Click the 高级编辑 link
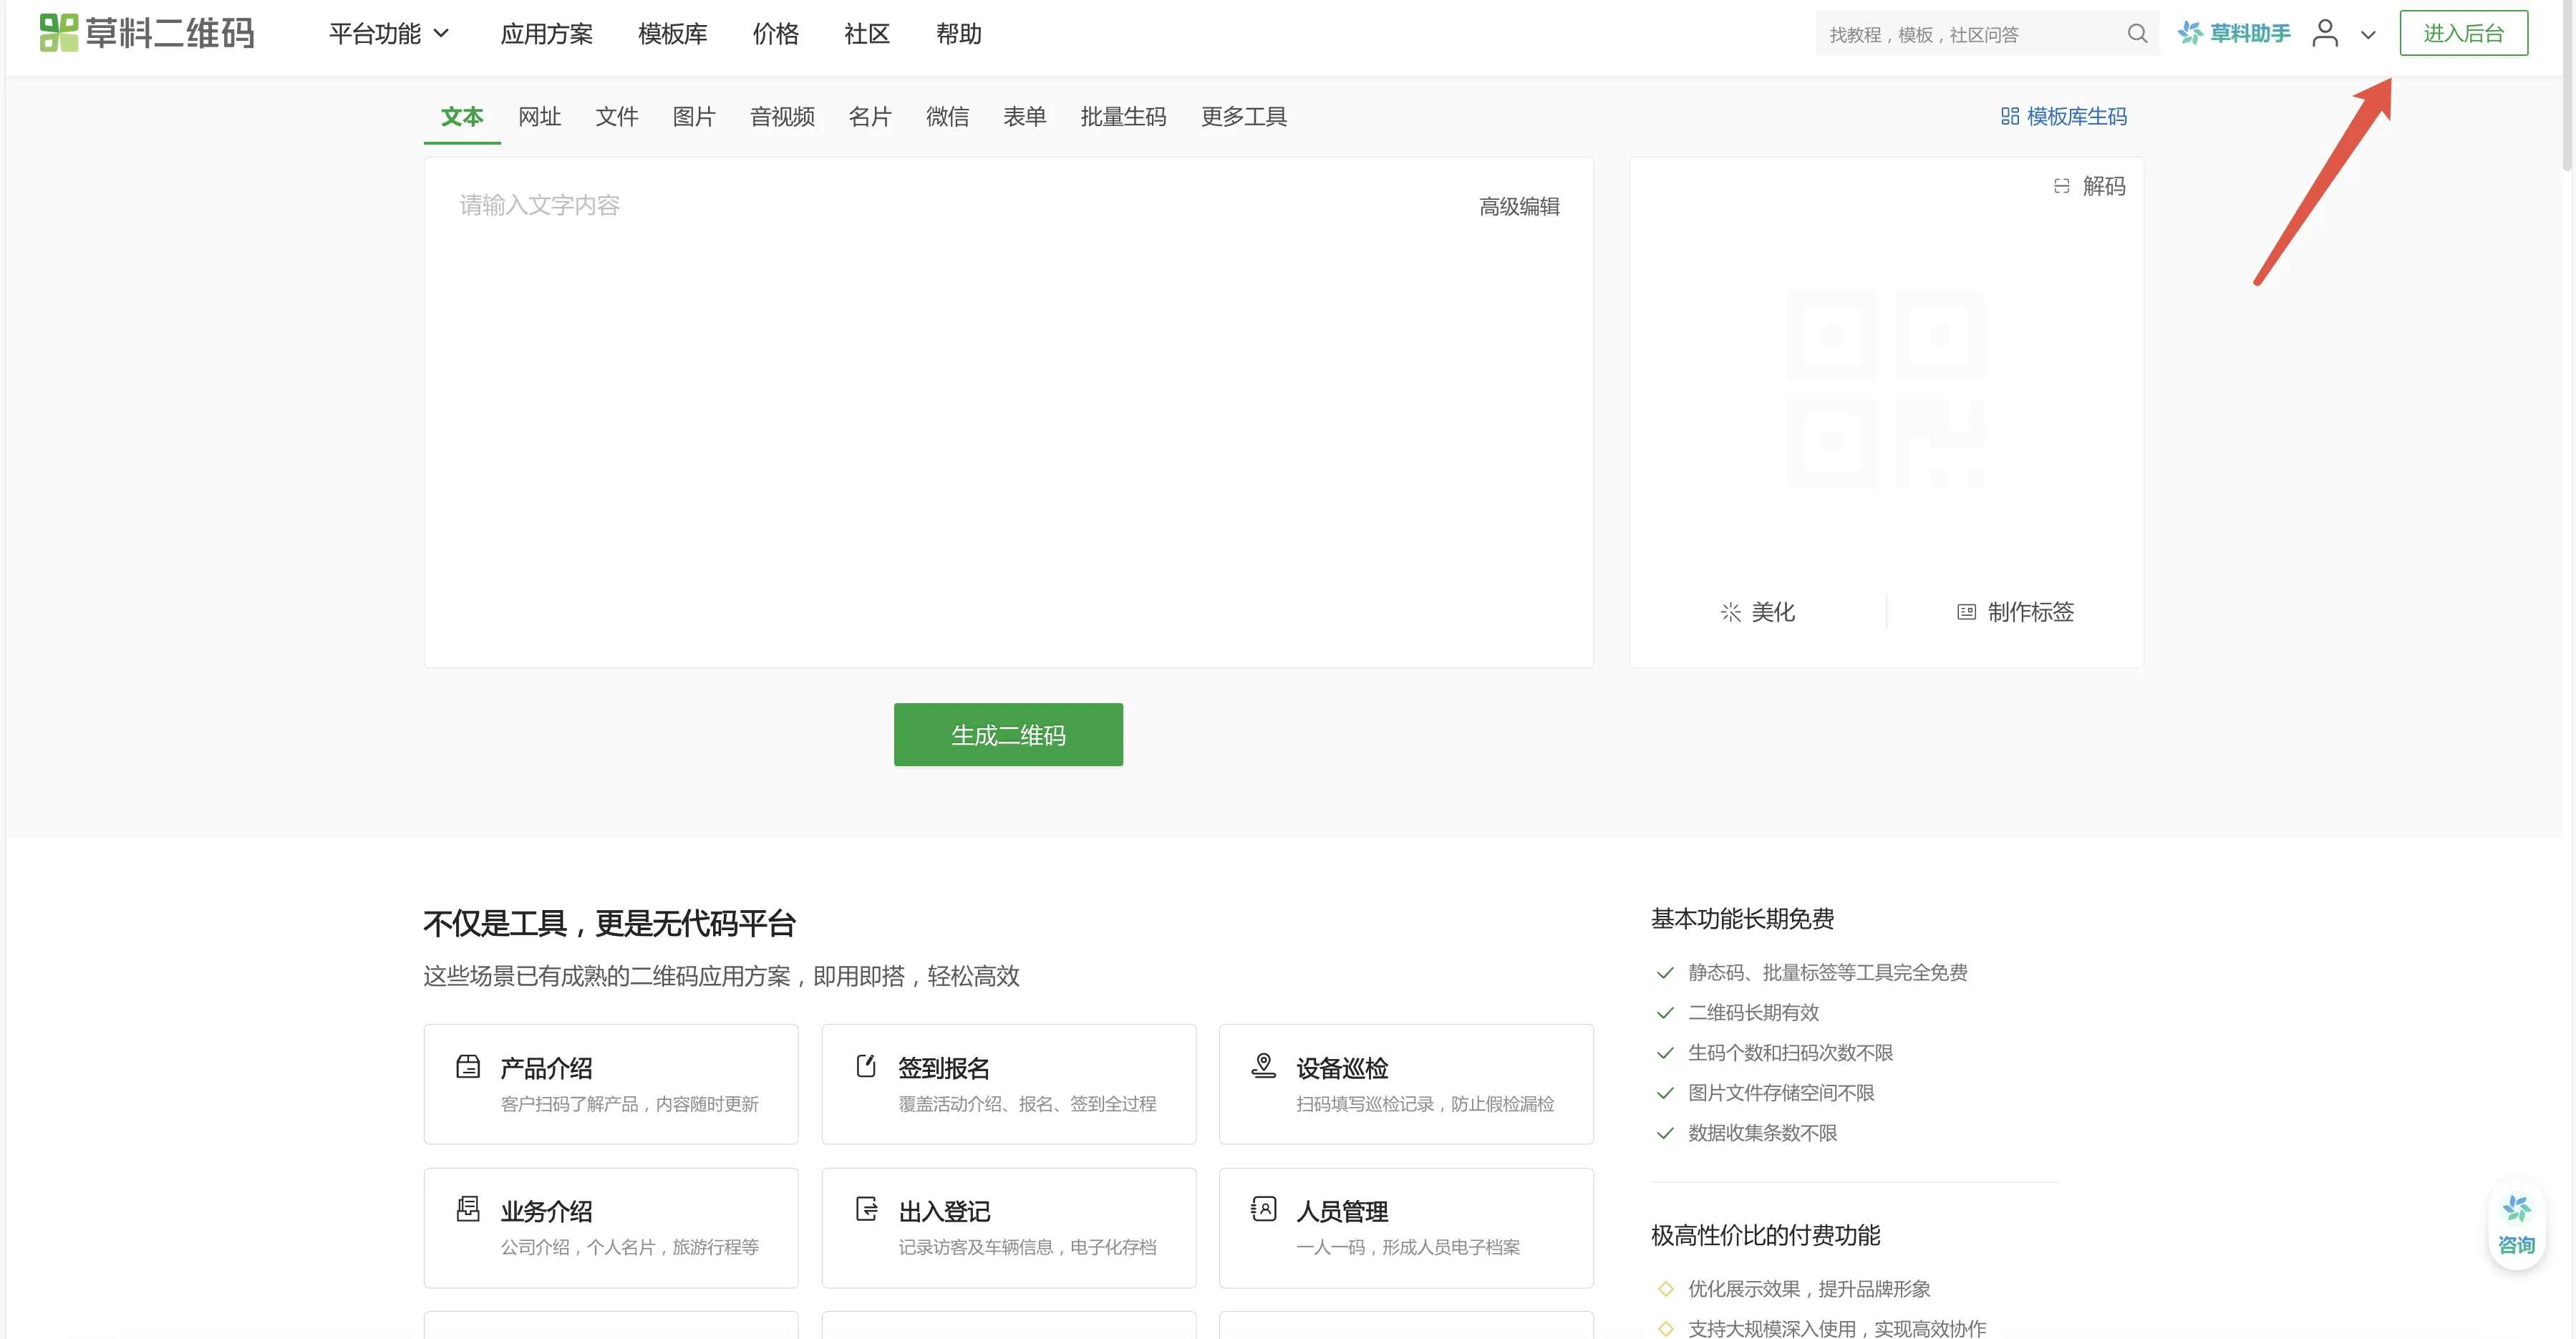Screen dimensions: 2576x1339 pos(1519,206)
